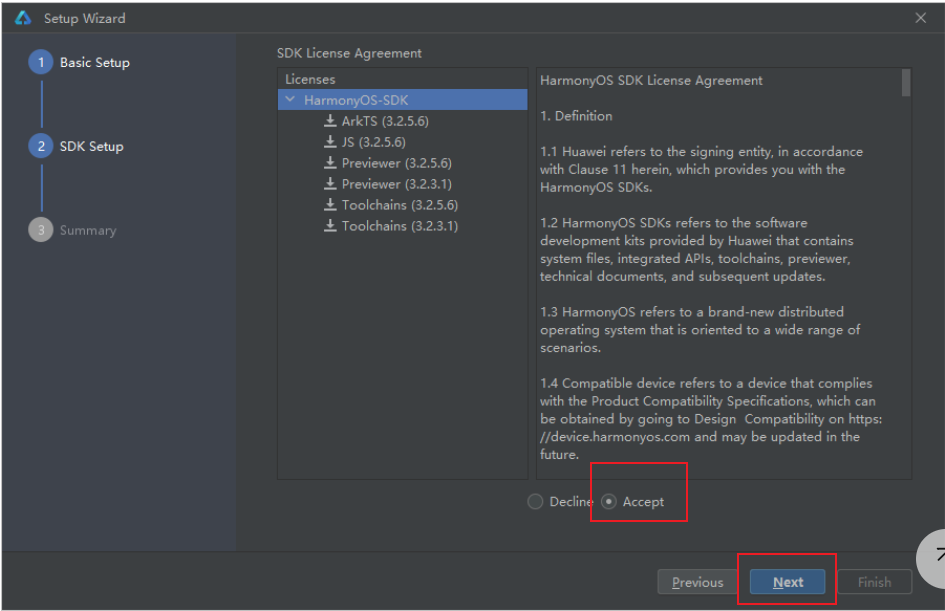Image resolution: width=945 pixels, height=611 pixels.
Task: Click the HarmonyOS SDK License Agreement heading
Action: pos(651,80)
